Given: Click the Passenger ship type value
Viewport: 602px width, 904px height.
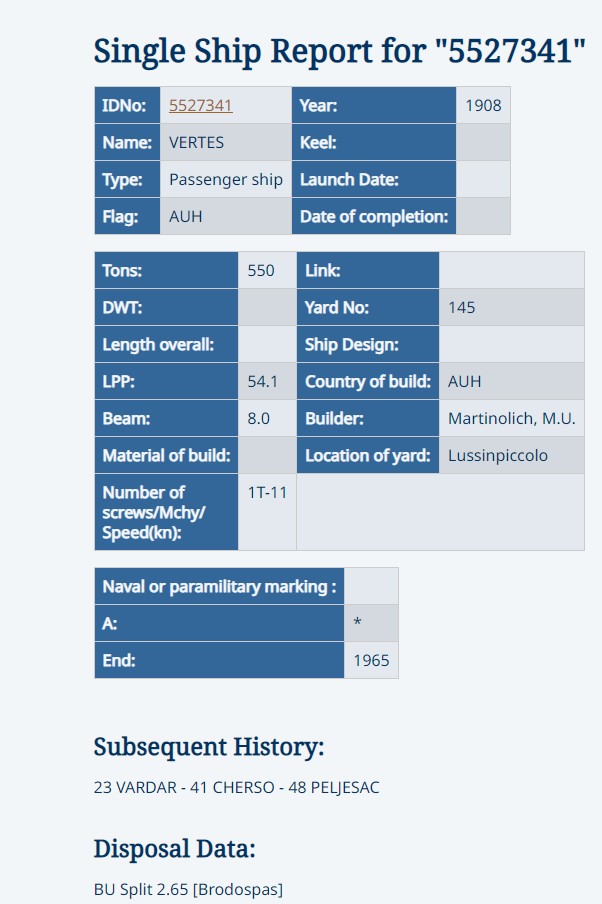Looking at the screenshot, I should (225, 179).
